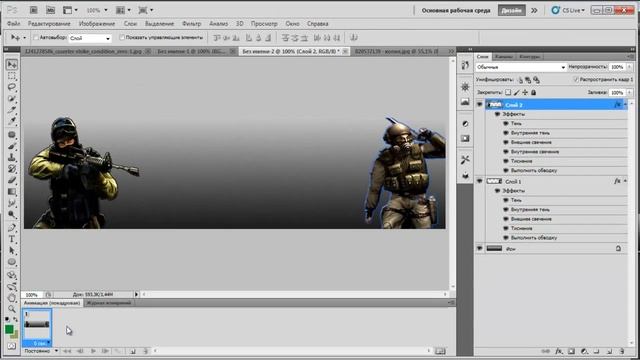
Task: Click new layer icon at Layers panel bottom
Action: click(x=609, y=351)
